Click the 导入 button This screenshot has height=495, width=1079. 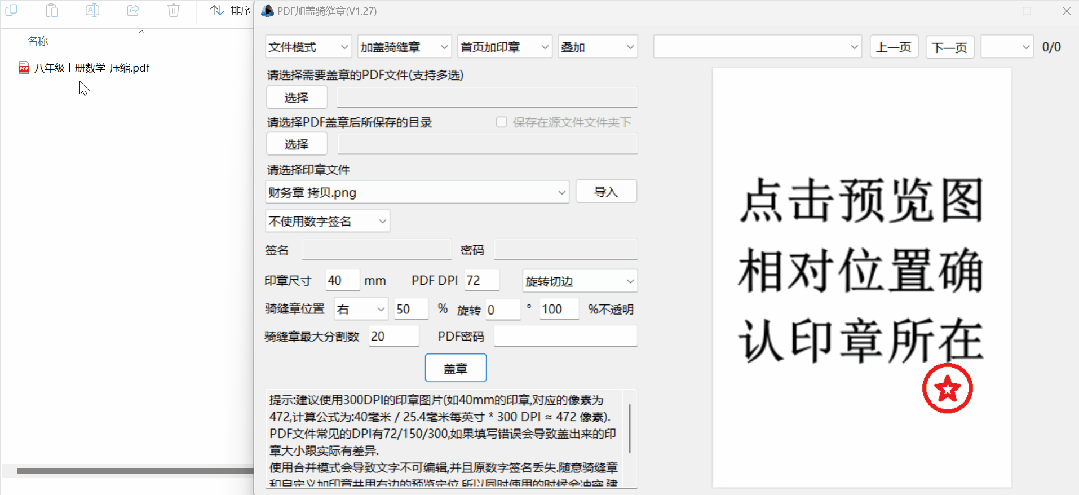tap(606, 192)
